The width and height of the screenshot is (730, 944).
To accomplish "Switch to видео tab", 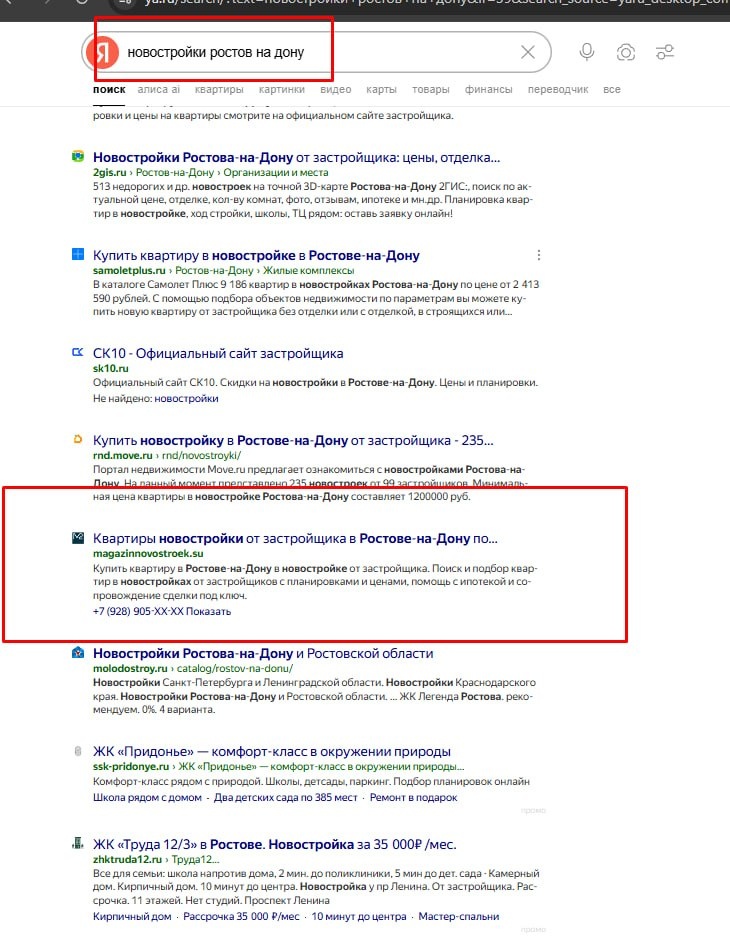I will point(336,89).
